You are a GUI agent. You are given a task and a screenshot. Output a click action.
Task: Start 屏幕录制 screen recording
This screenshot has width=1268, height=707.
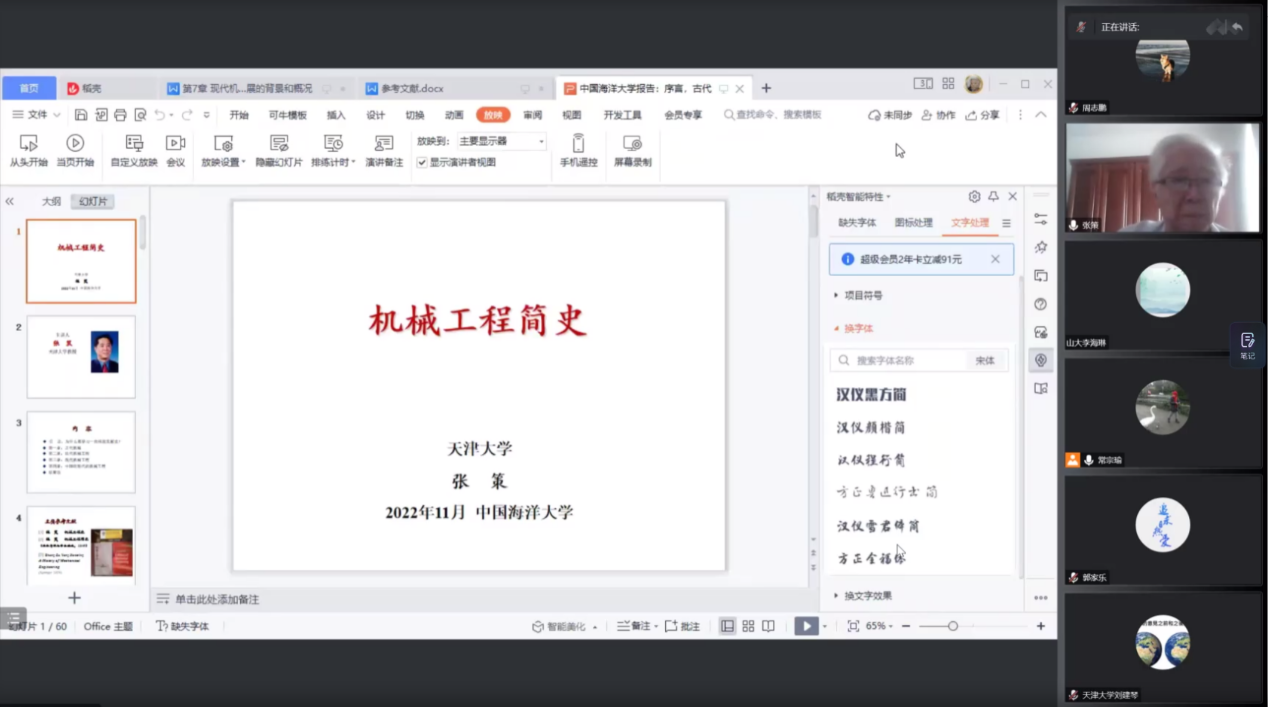[632, 144]
